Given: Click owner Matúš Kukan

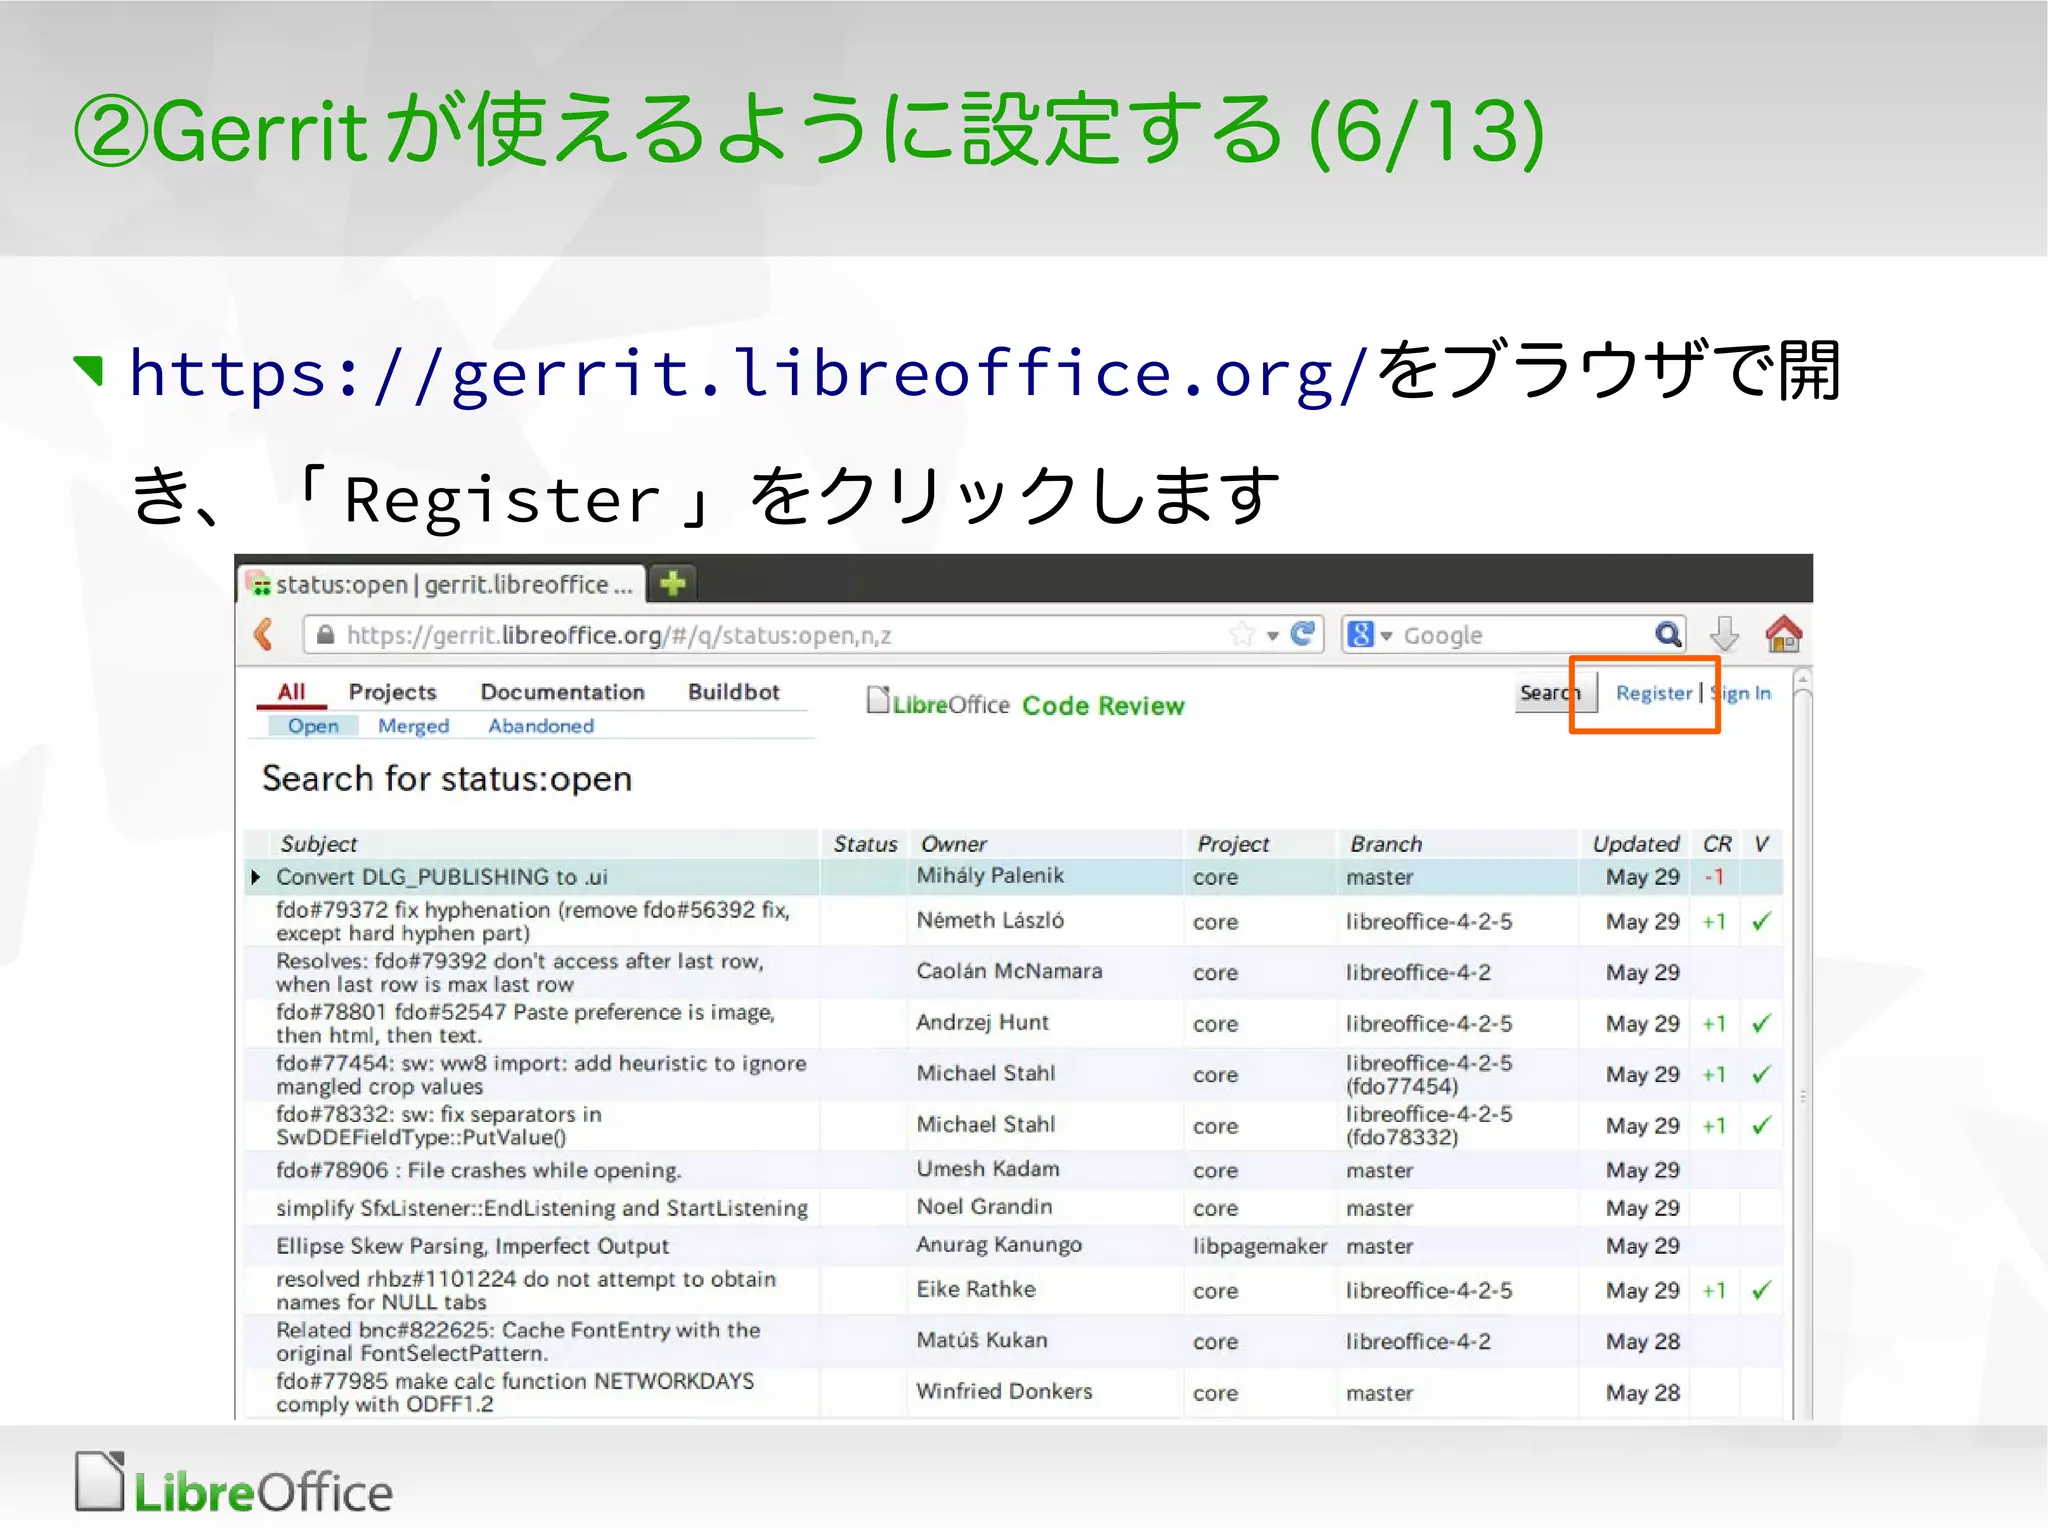Looking at the screenshot, I should 982,1340.
